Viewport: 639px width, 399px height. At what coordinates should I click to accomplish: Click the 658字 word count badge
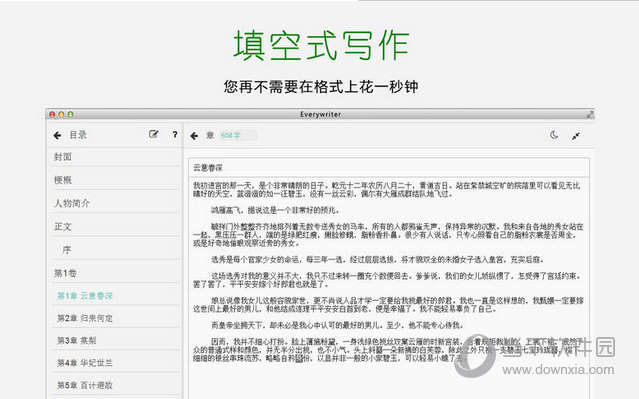[x=238, y=135]
